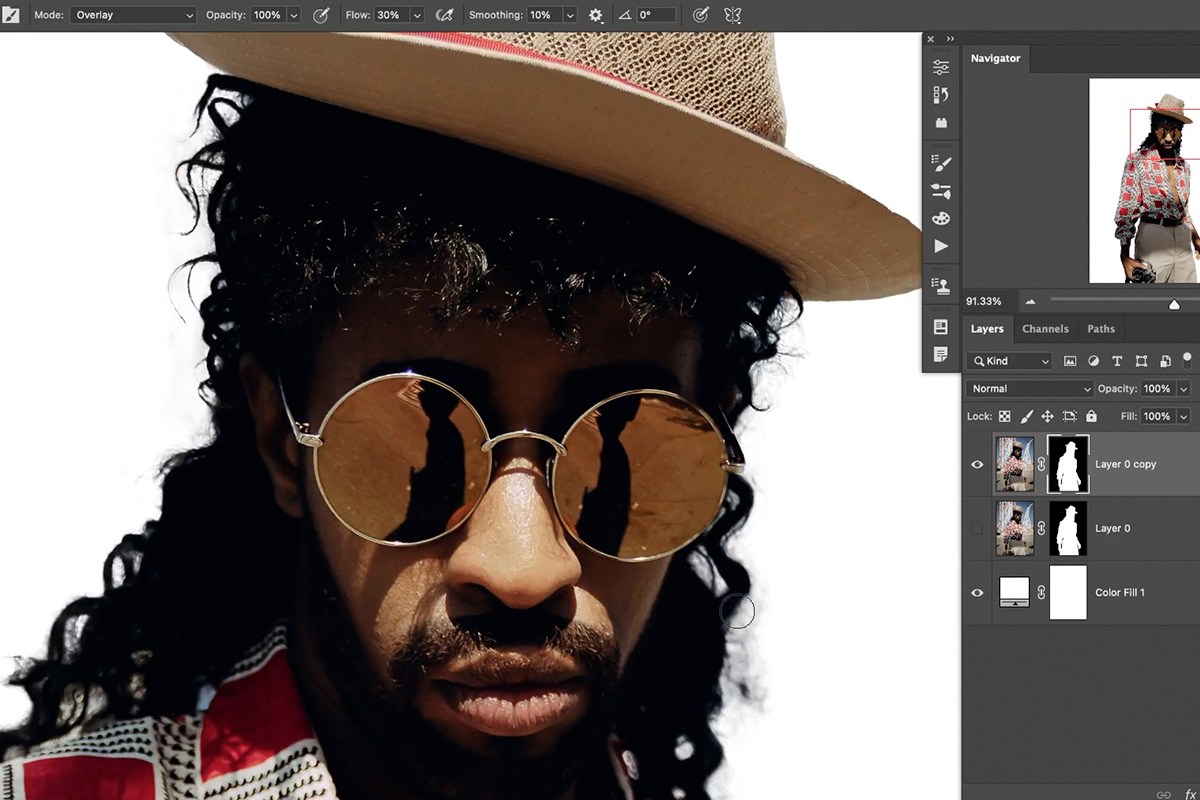Click the Color Fill 1 color swatch thumbnail
Image resolution: width=1200 pixels, height=800 pixels.
coord(1014,592)
